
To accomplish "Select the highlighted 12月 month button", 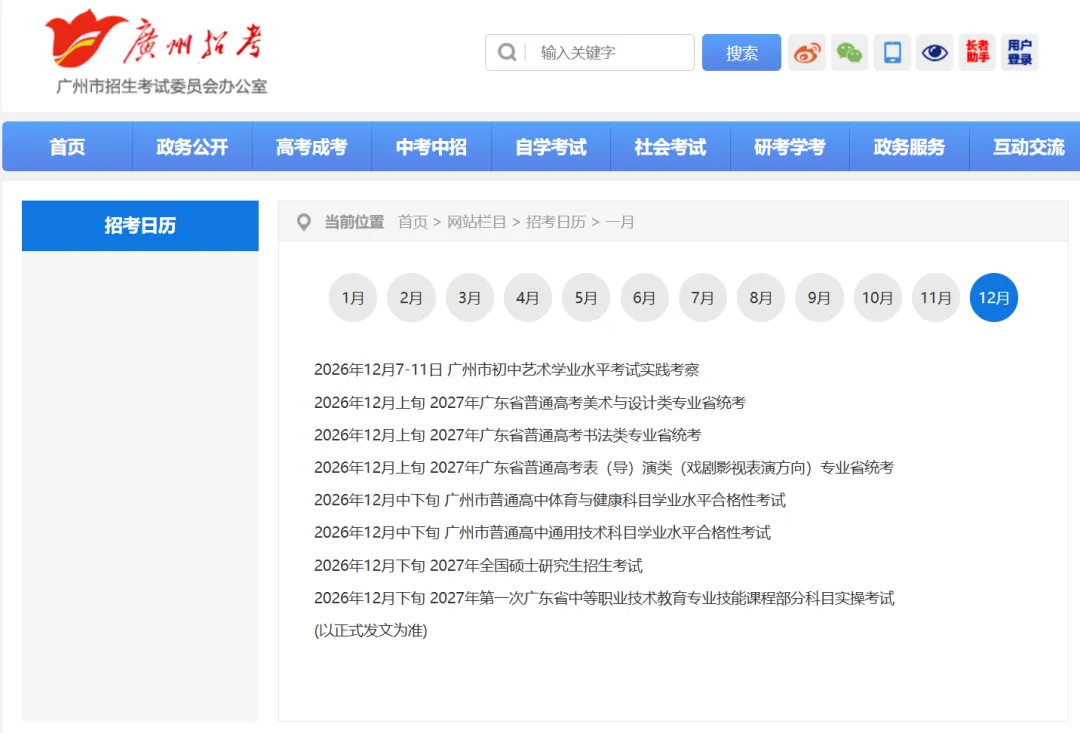I will click(994, 298).
